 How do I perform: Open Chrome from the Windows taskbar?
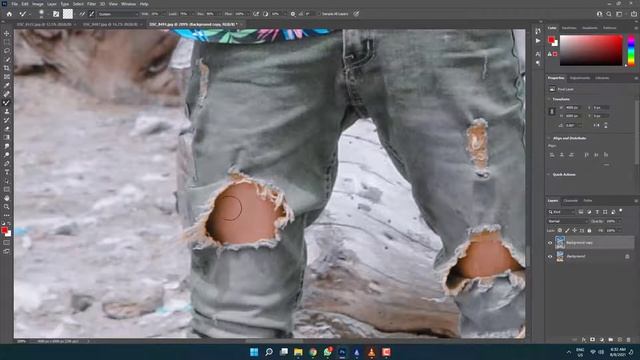(313, 352)
